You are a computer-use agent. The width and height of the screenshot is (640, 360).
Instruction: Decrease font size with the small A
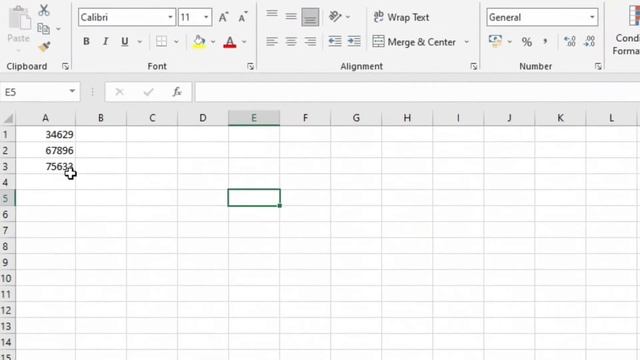pos(243,17)
